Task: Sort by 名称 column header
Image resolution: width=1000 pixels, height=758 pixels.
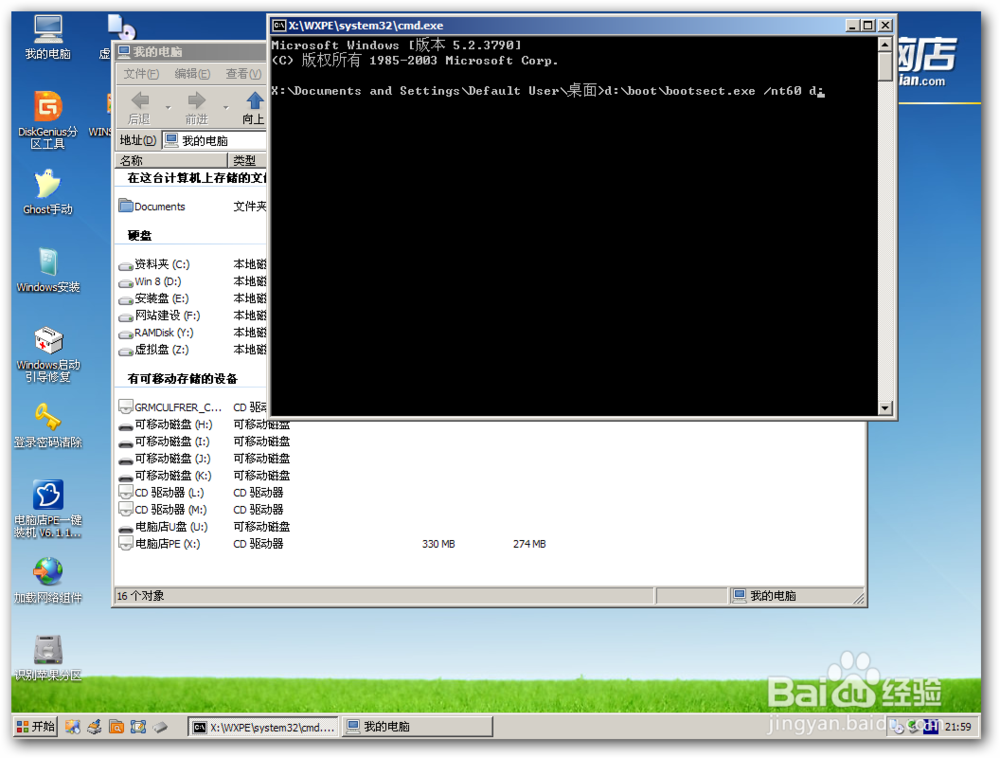Action: coord(171,161)
